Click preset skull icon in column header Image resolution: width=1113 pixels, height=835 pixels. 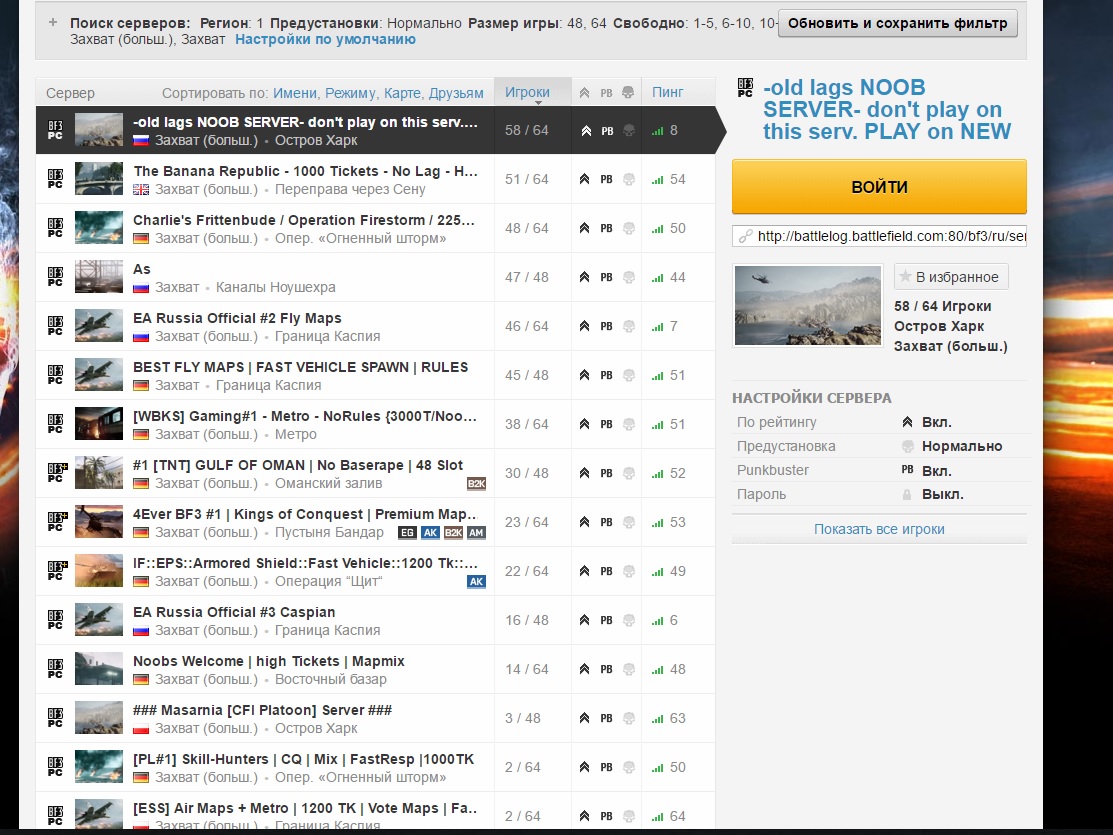[628, 92]
